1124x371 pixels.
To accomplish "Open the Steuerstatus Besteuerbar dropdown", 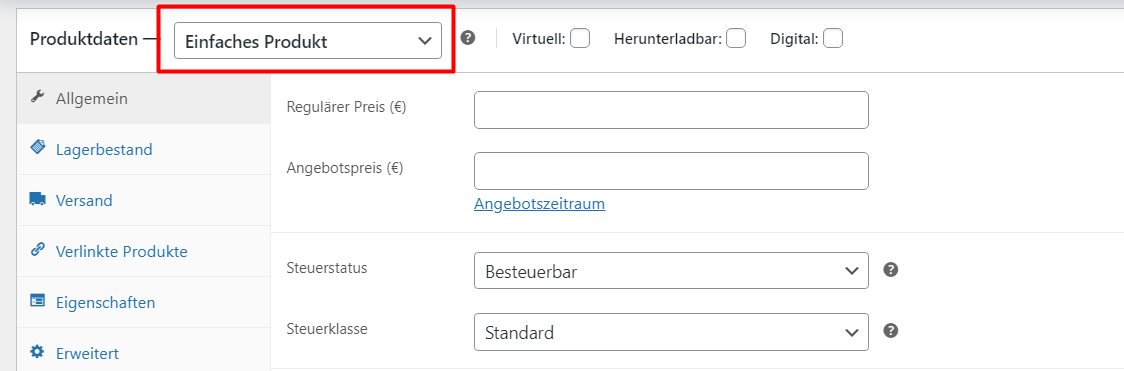I will point(671,271).
